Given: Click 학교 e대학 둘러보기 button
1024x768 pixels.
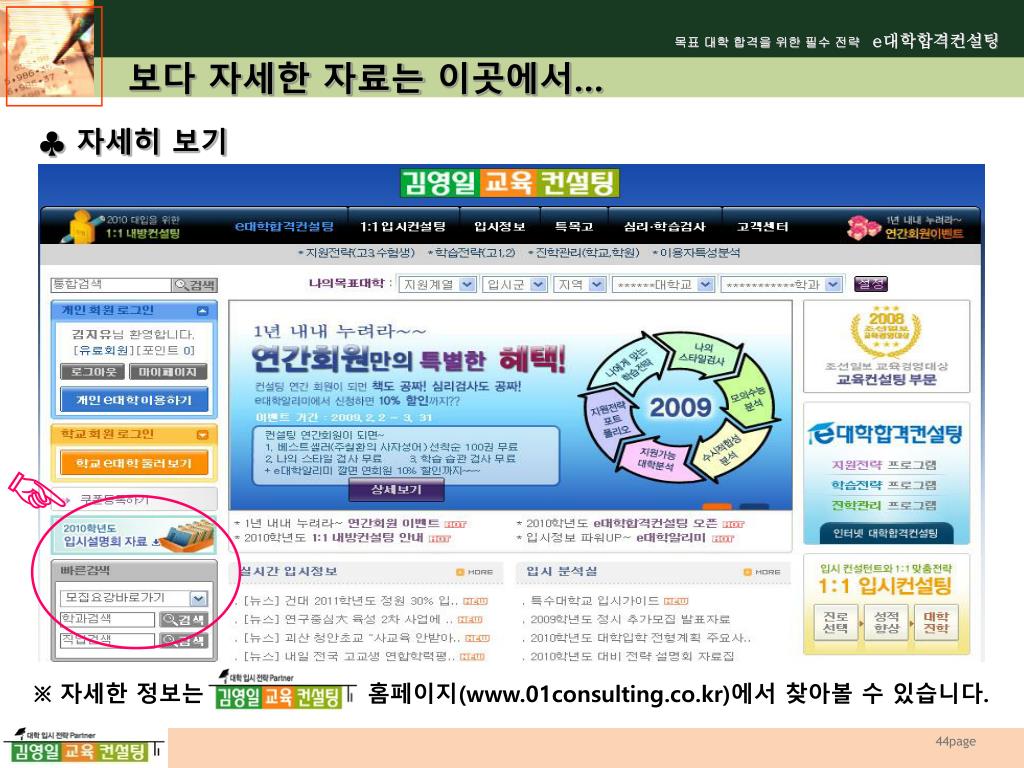Looking at the screenshot, I should 134,463.
